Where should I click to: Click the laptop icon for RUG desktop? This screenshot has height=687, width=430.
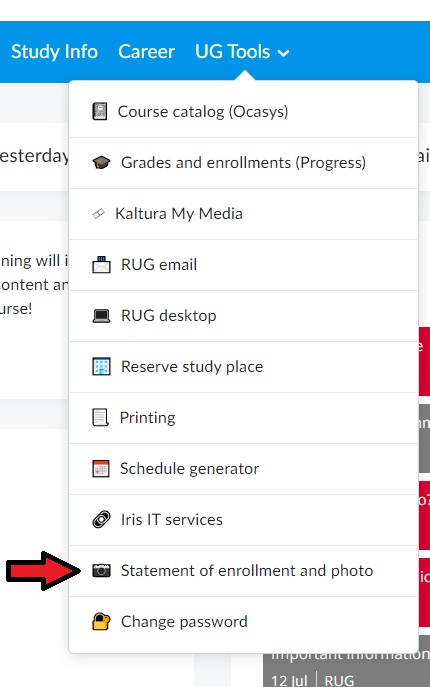[101, 315]
